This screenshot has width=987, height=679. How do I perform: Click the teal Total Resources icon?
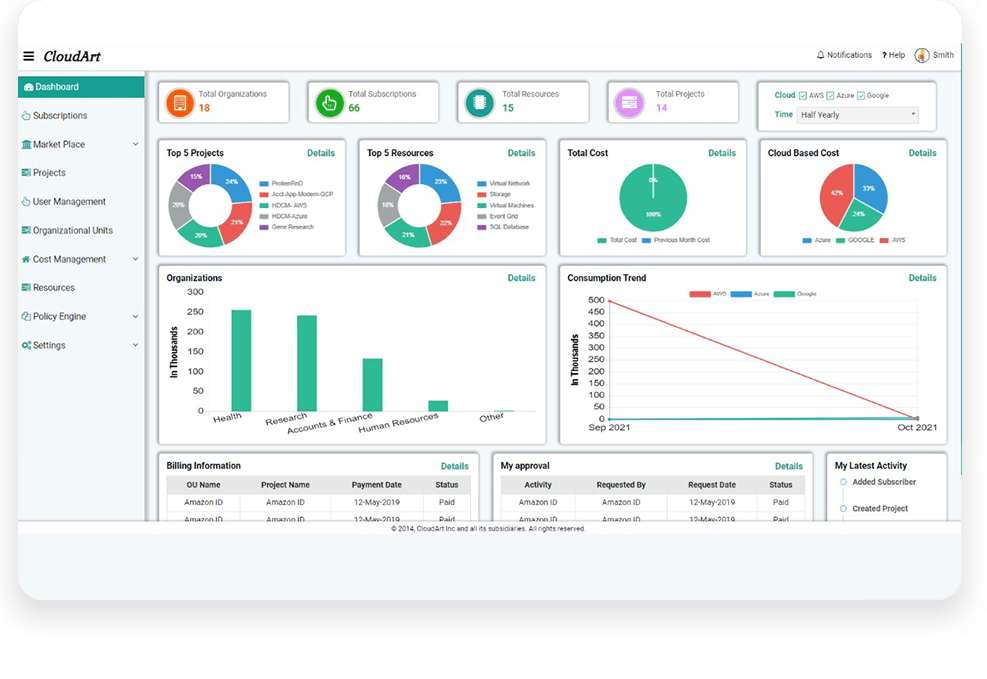coord(479,102)
